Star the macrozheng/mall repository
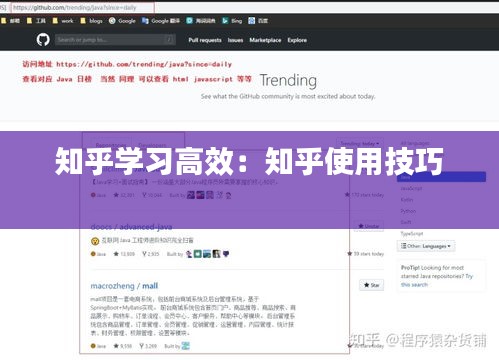Image resolution: width=499 pixels, height=360 pixels. pyautogui.click(x=371, y=285)
